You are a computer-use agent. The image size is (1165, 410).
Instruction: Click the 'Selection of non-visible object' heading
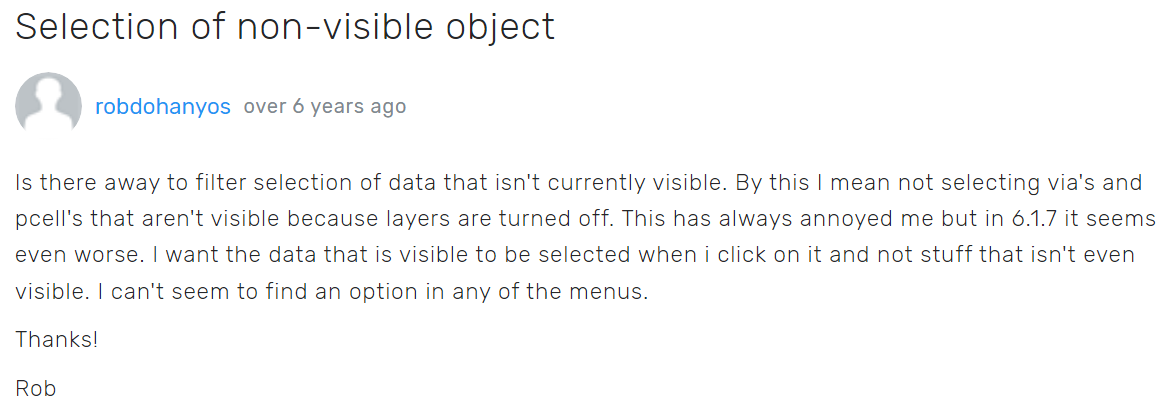pos(285,27)
